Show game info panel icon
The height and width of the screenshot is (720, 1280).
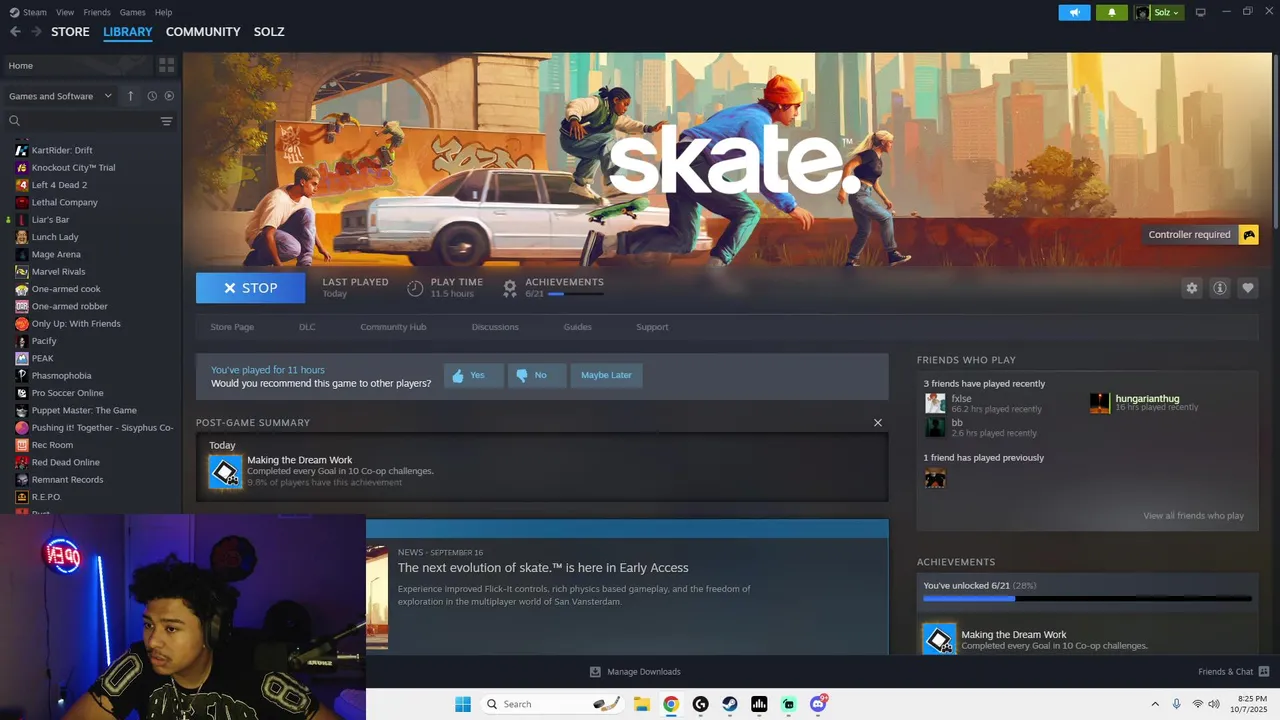(x=1219, y=288)
